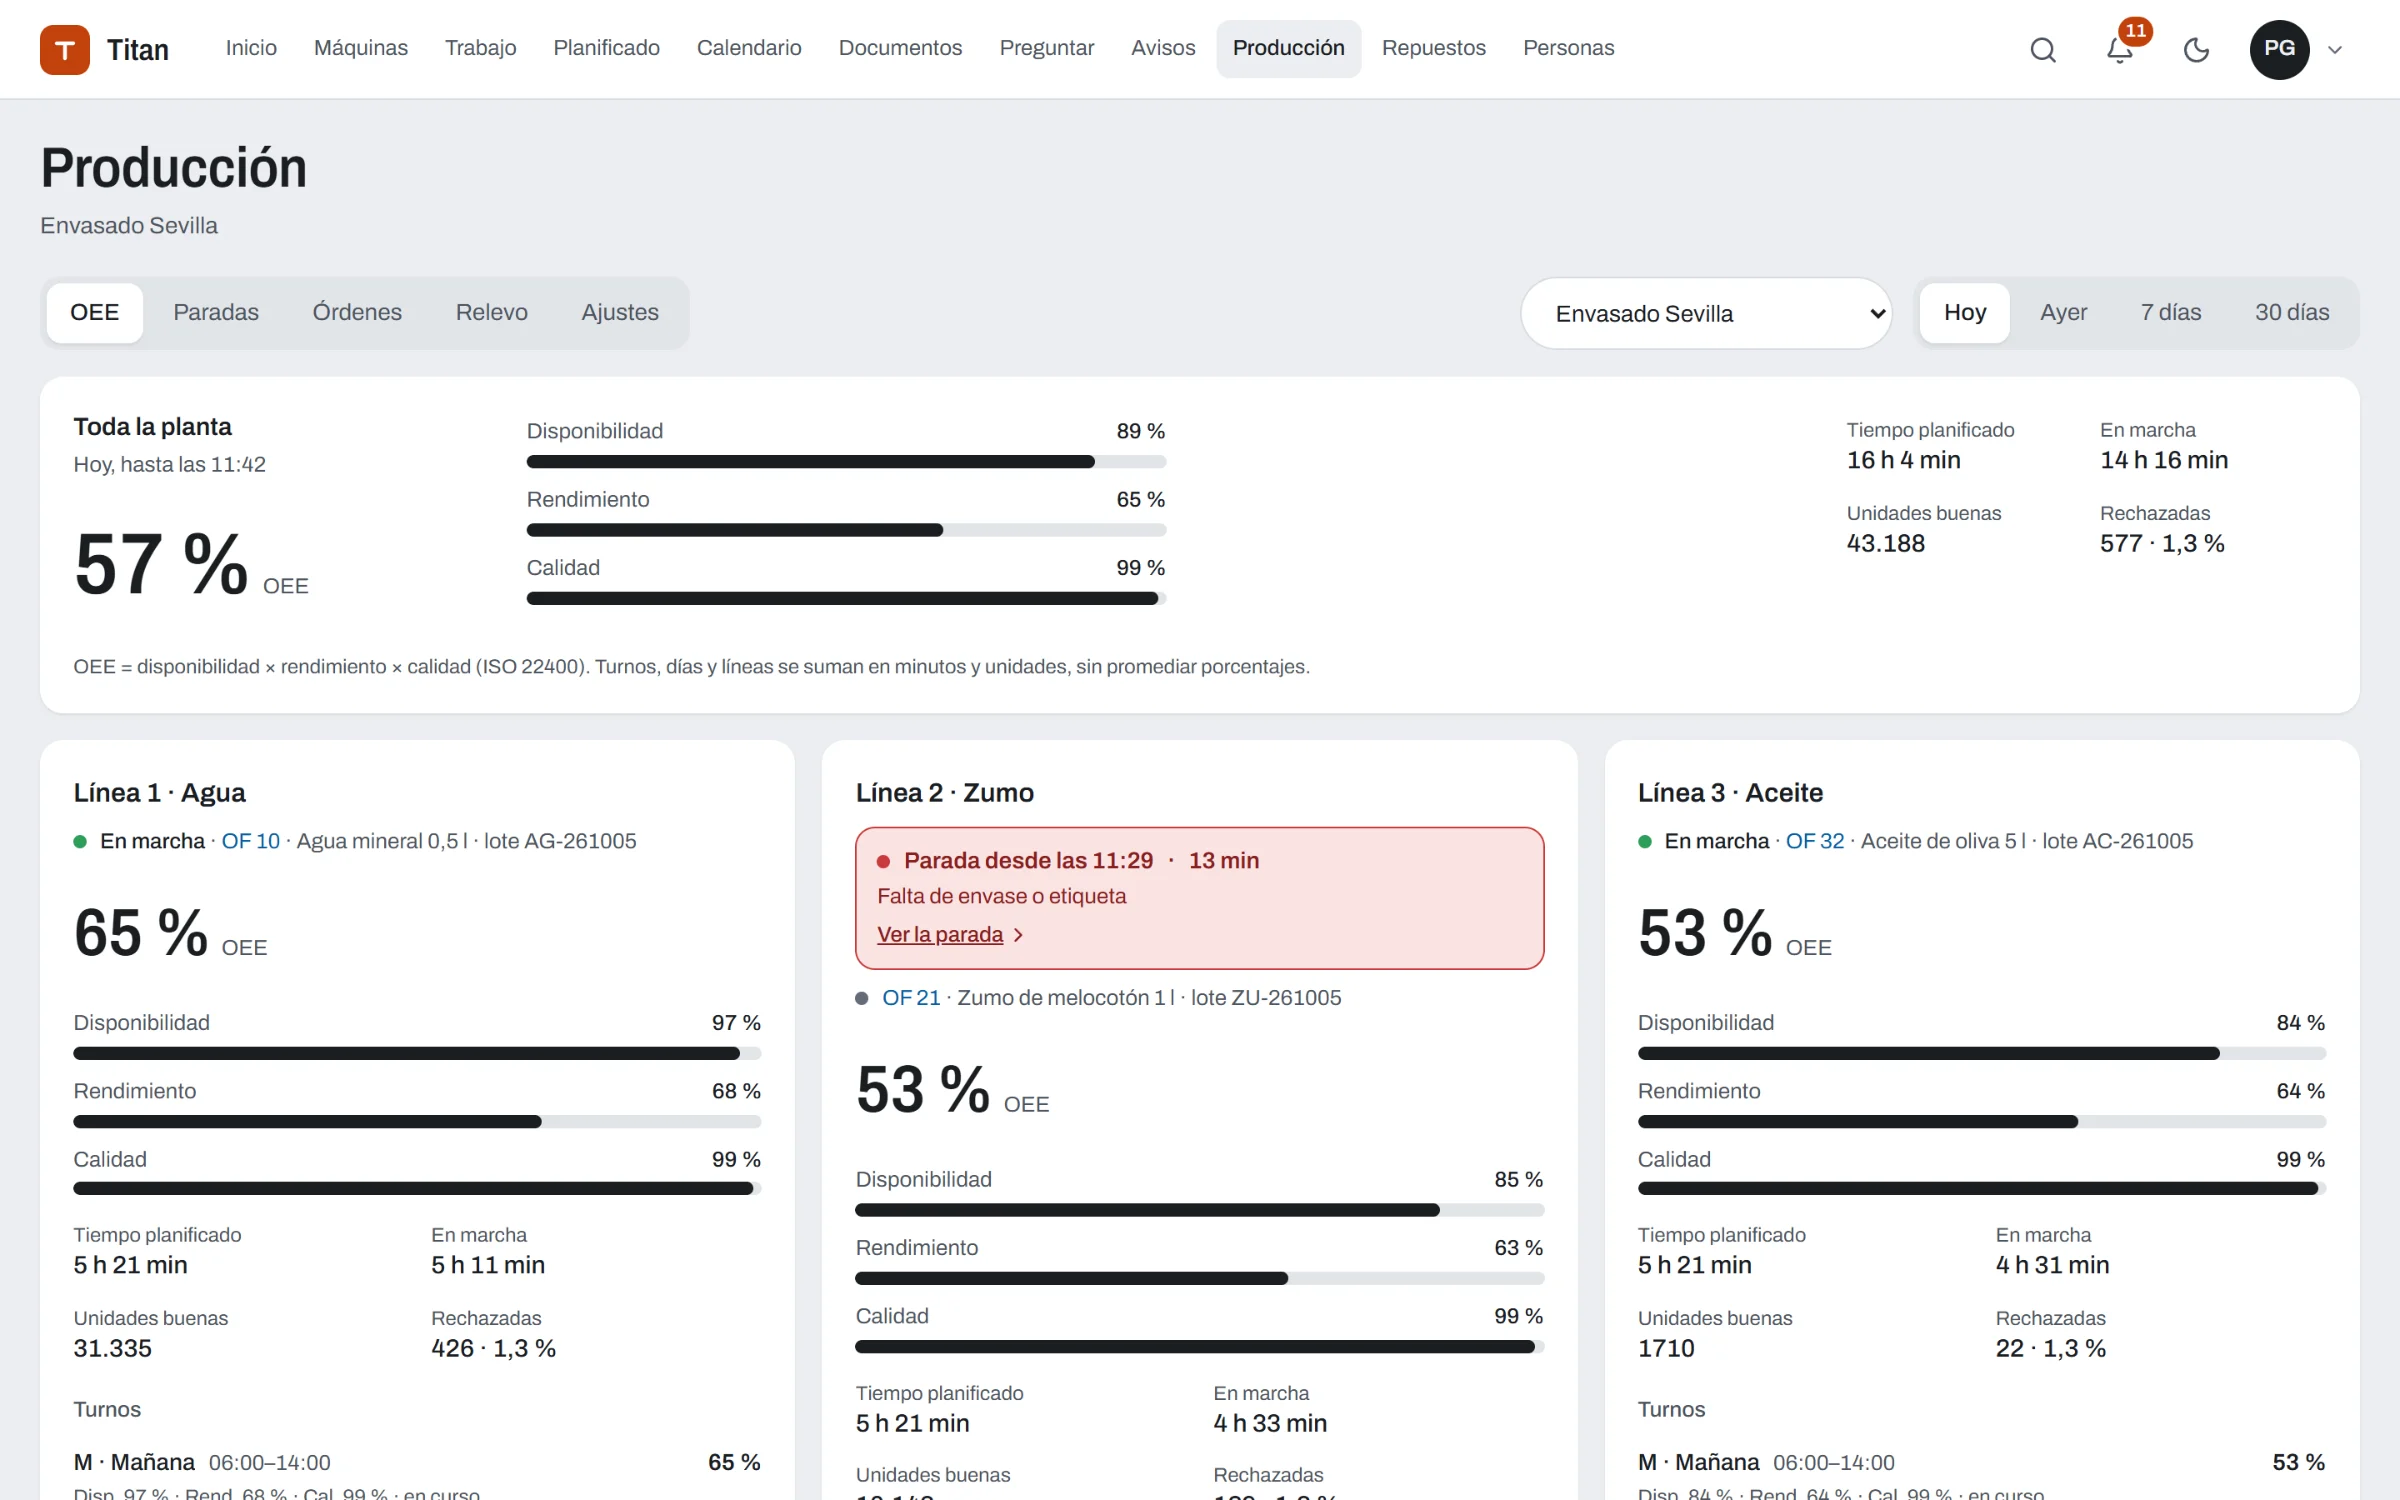Expand the account menu chevron

tap(2335, 50)
